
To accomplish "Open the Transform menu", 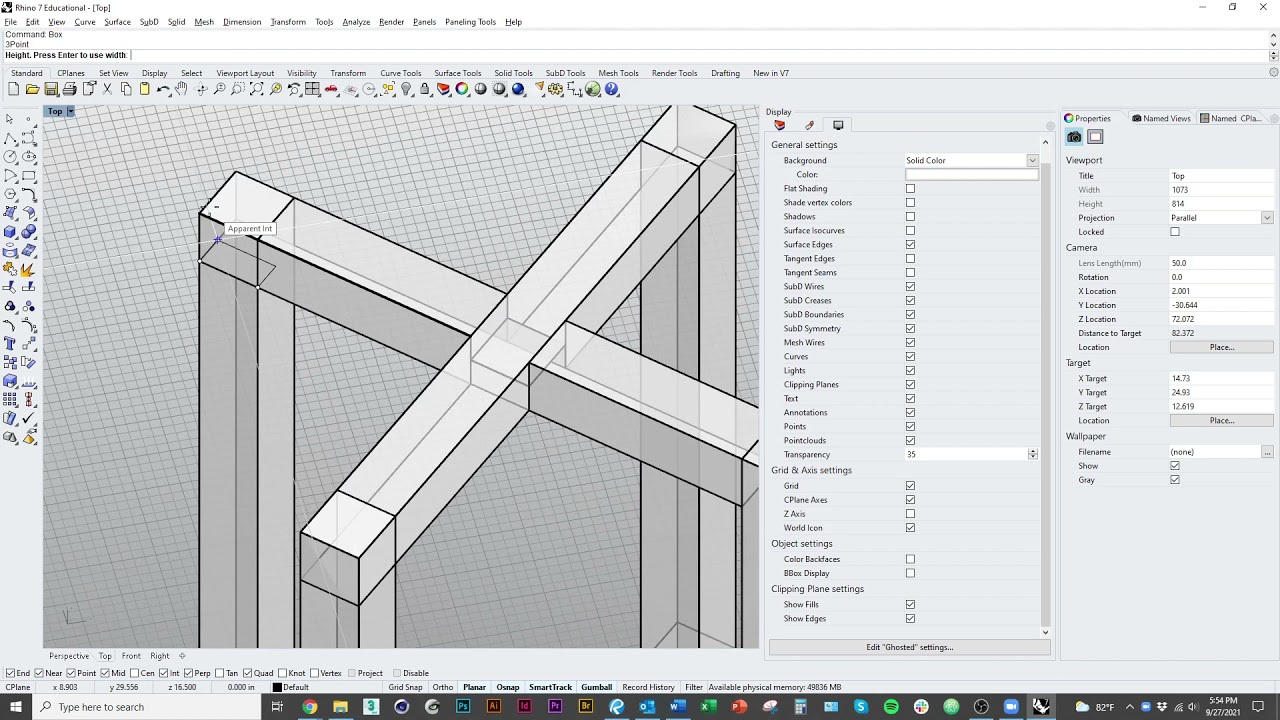I will coord(288,22).
